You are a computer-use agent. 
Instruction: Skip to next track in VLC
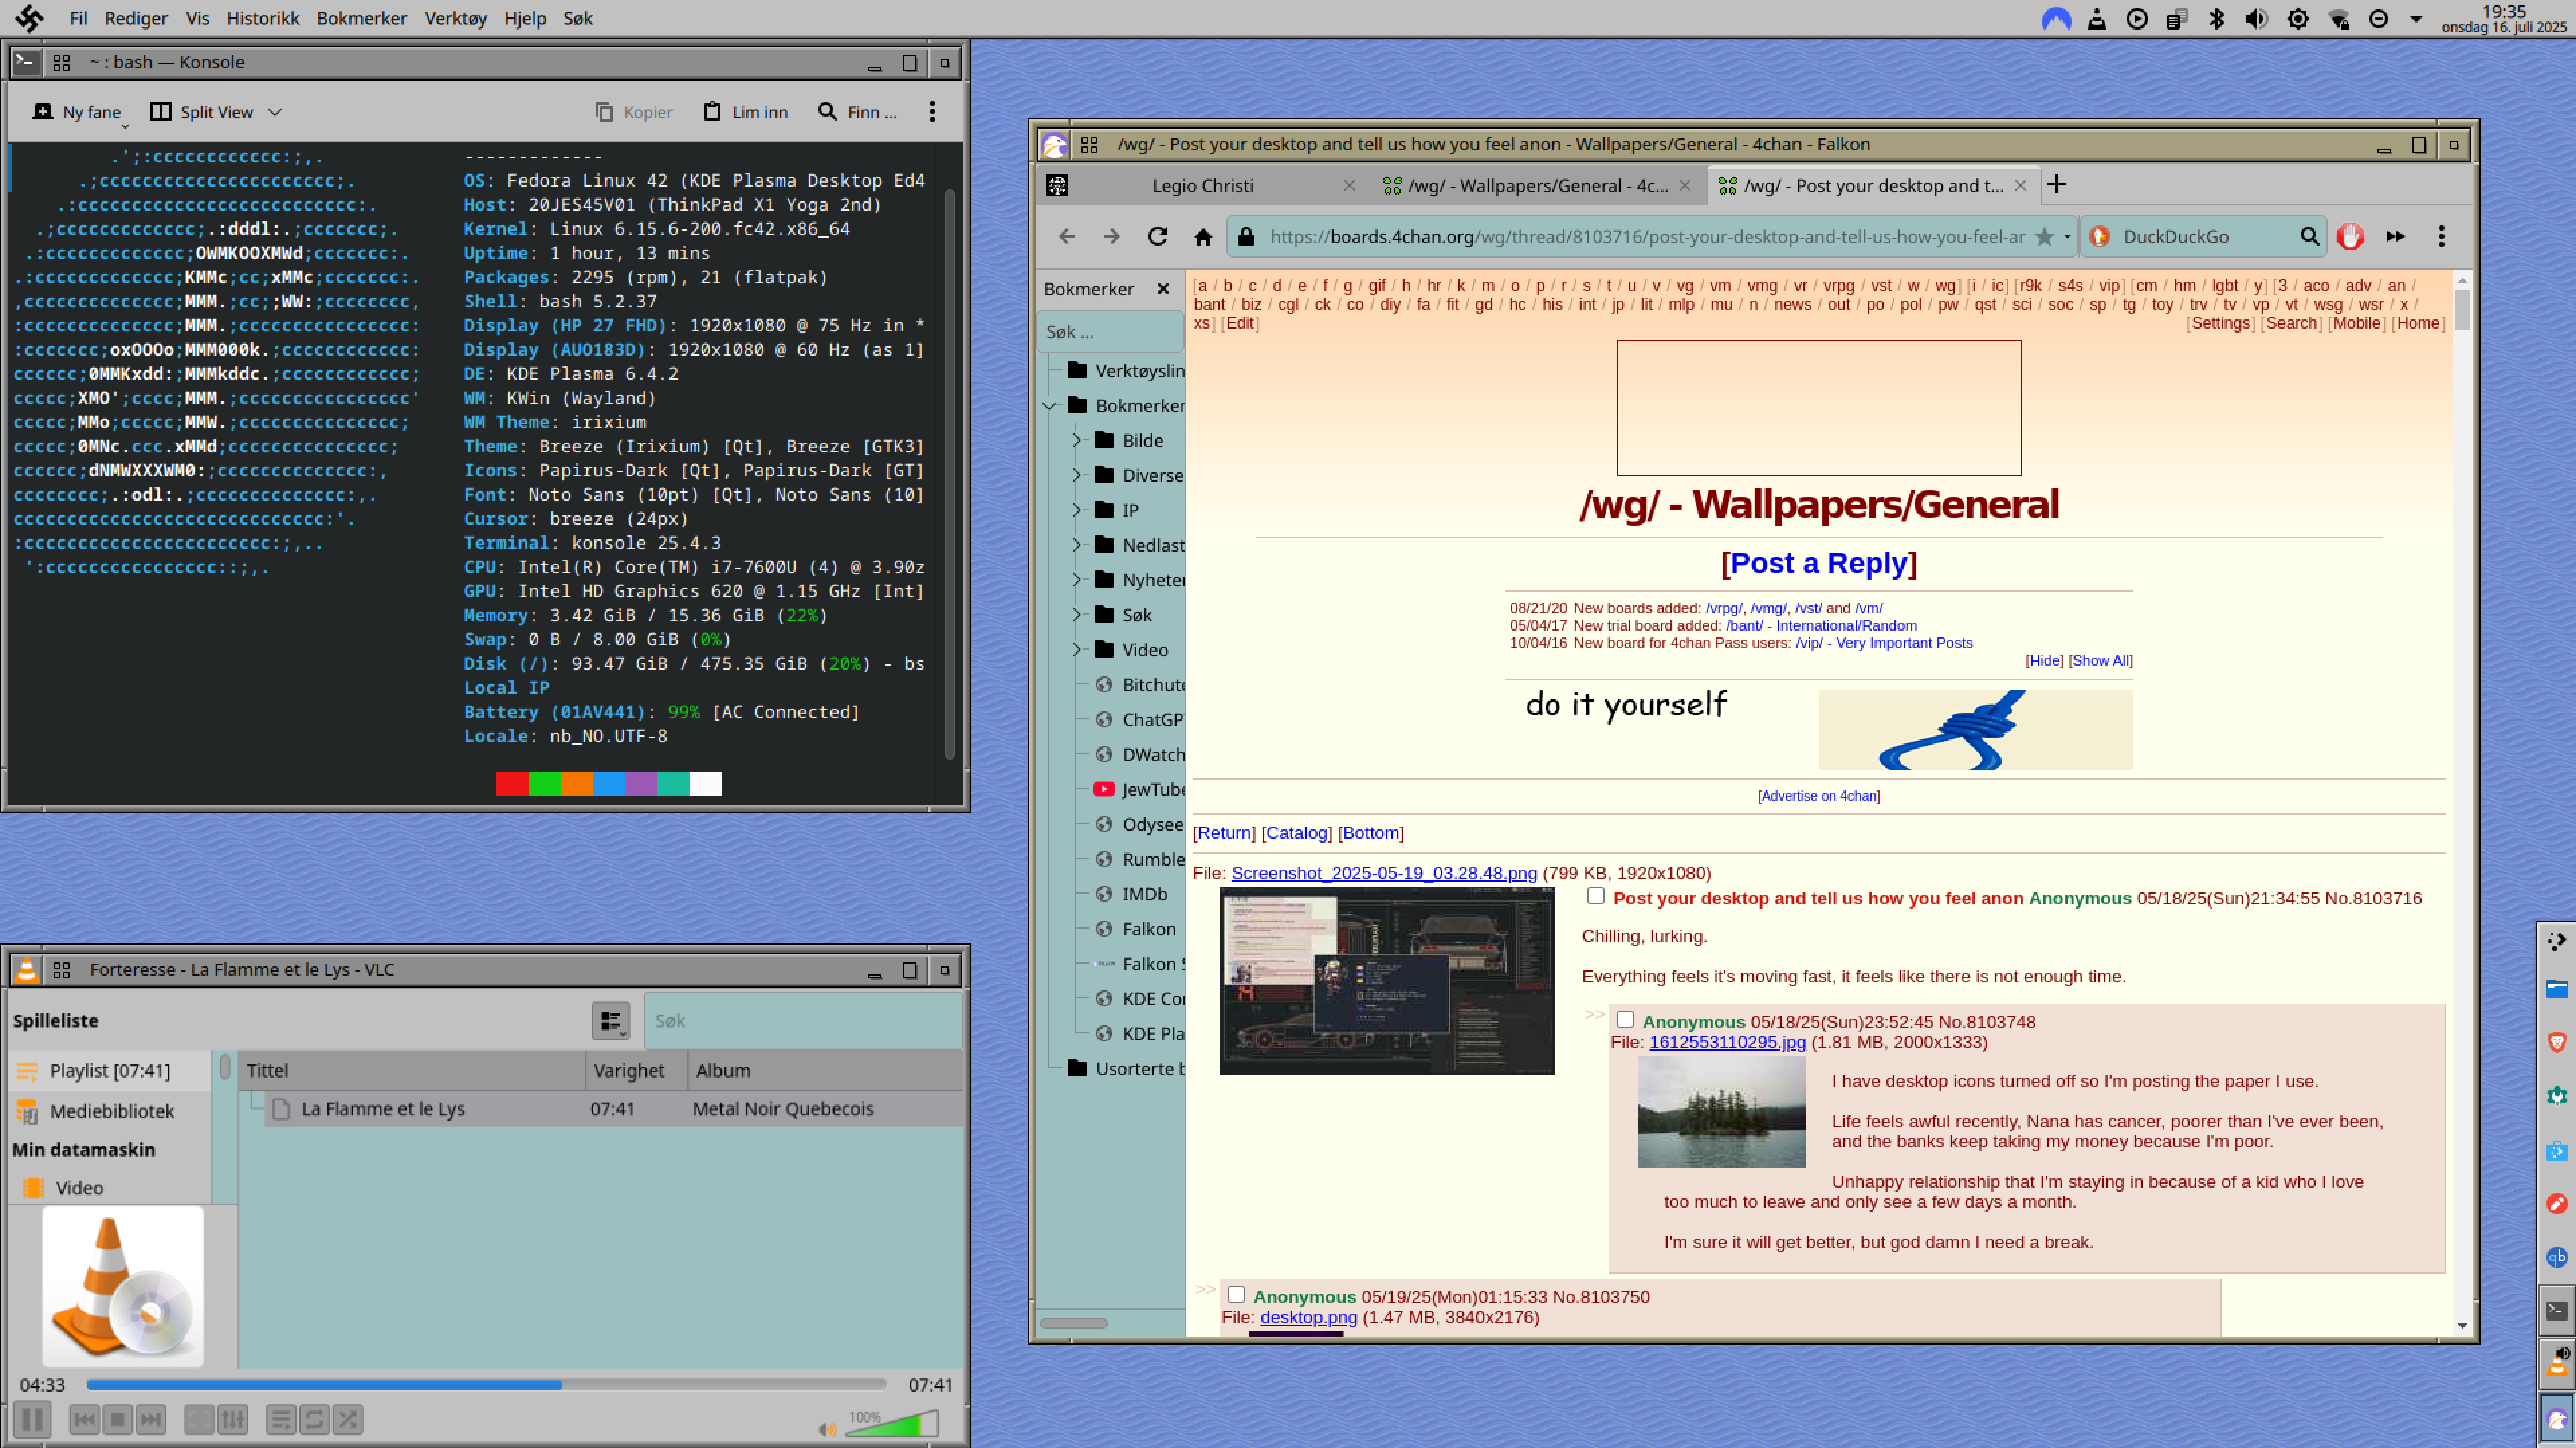click(151, 1419)
